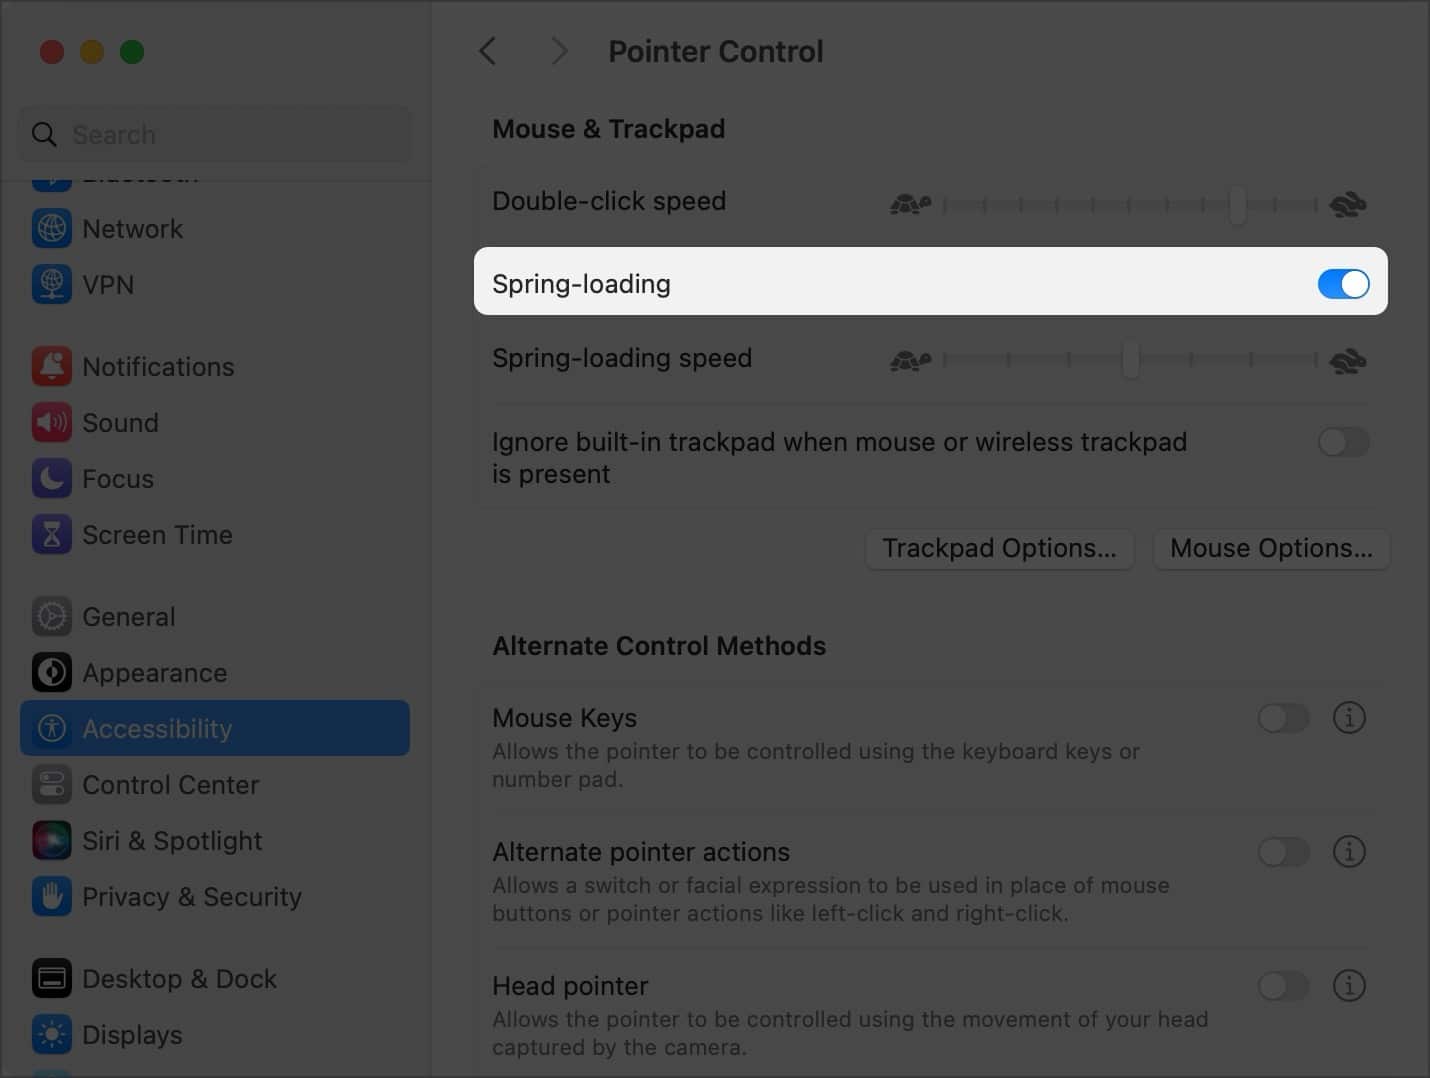Open Trackpad Options dialog
Screen dimensions: 1430x1078
pyautogui.click(x=999, y=549)
